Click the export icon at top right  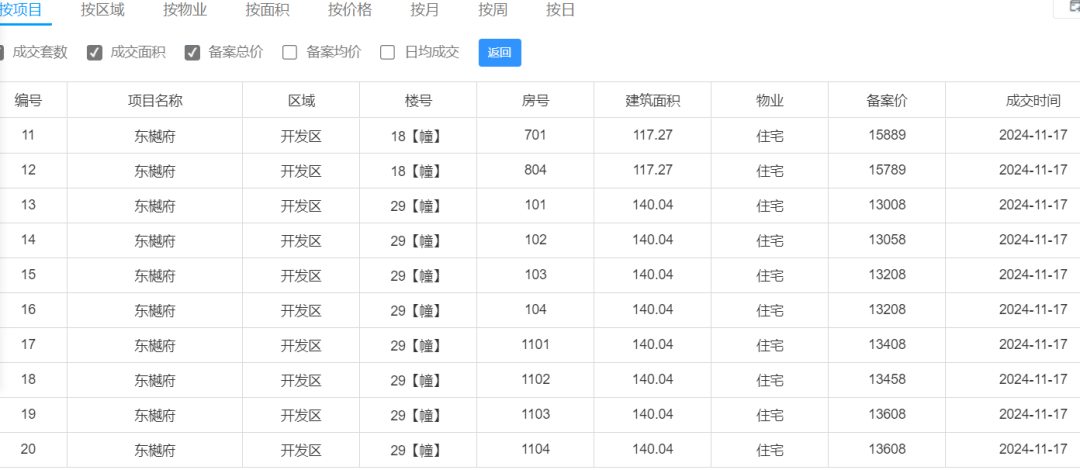pyautogui.click(x=1073, y=7)
